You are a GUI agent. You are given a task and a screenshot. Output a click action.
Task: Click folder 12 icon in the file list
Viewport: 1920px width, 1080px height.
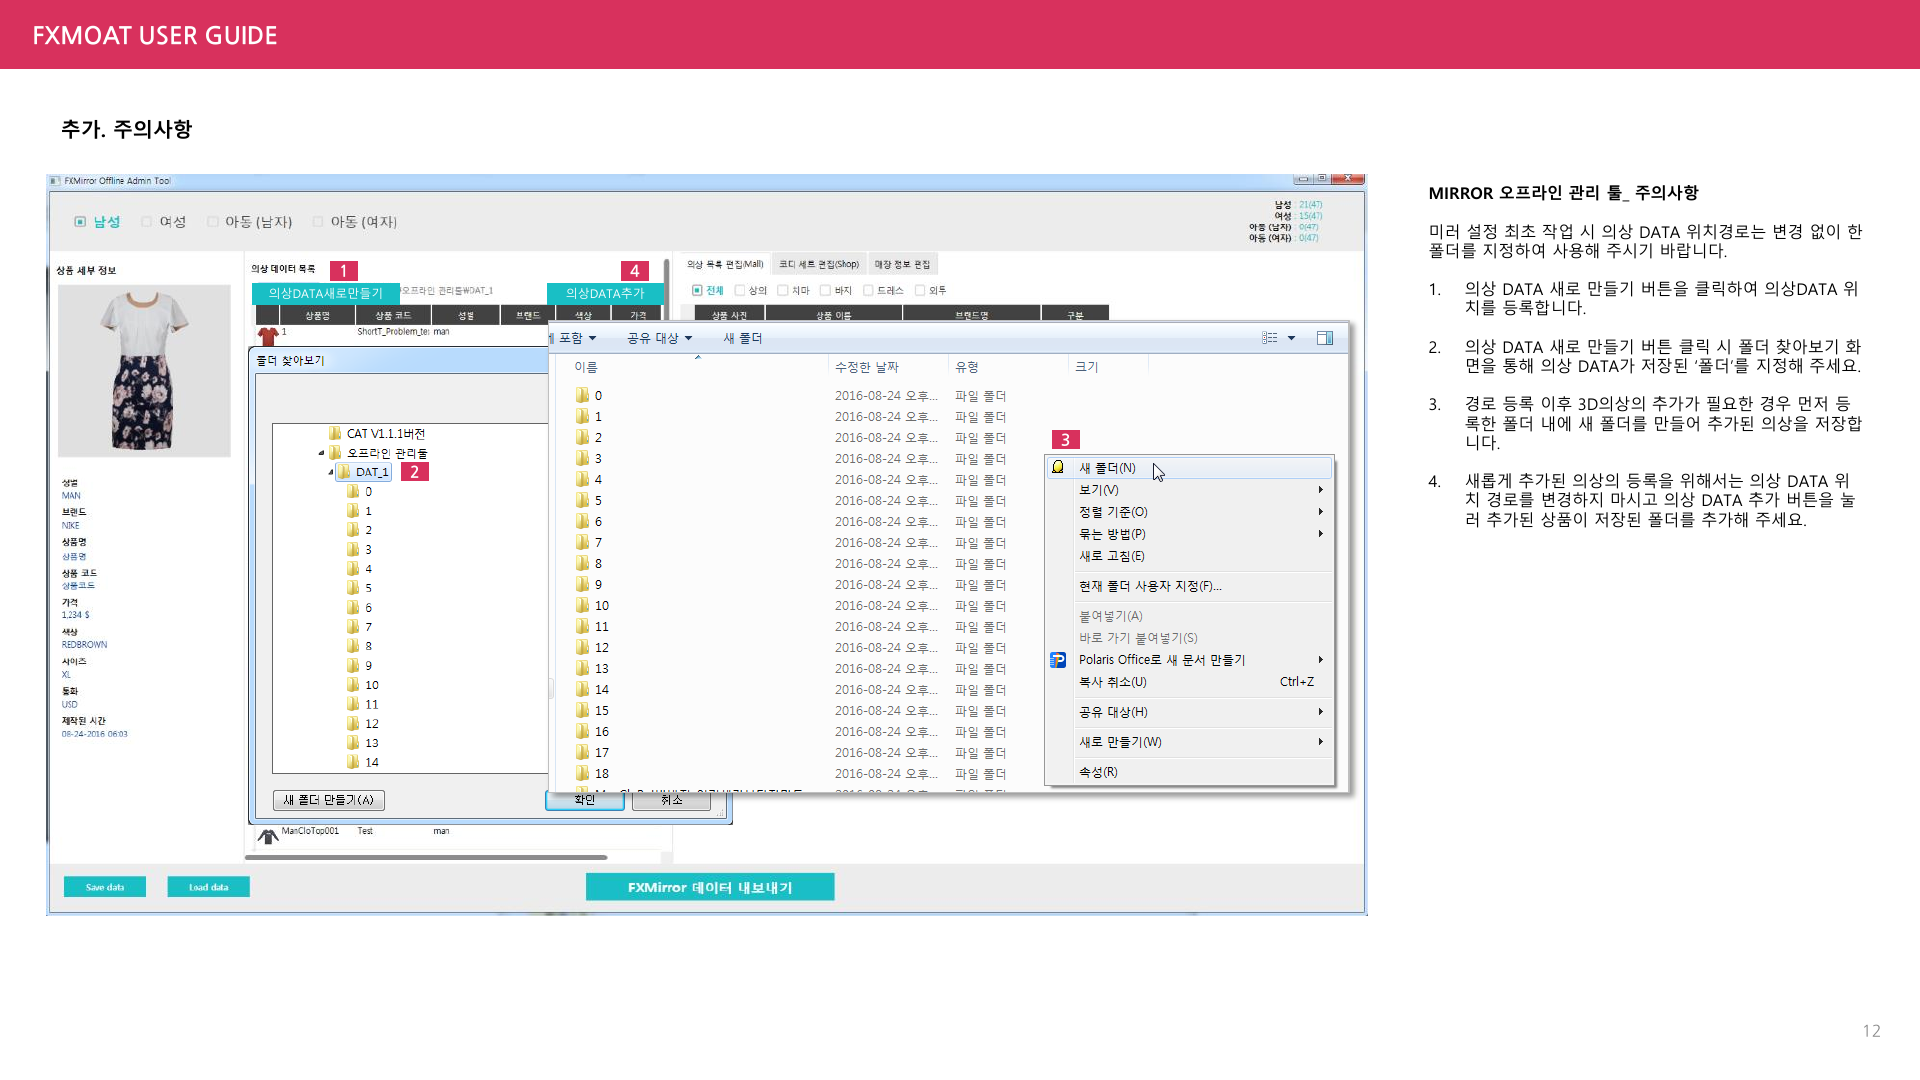pos(582,647)
